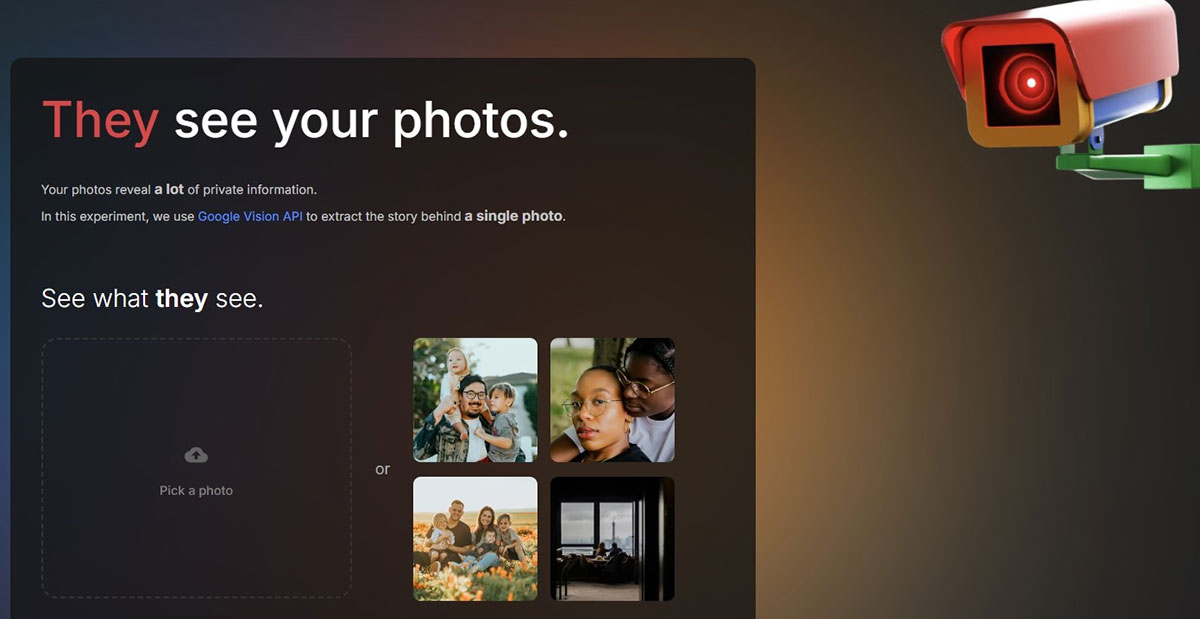Click the 'See what they see.' subheading
The image size is (1200, 619).
[x=152, y=298]
